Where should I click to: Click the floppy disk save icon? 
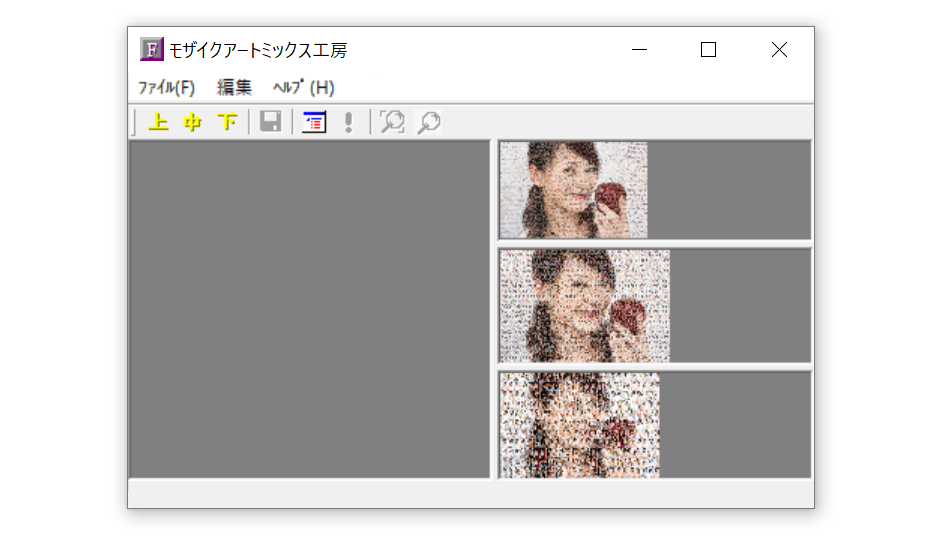pos(270,122)
